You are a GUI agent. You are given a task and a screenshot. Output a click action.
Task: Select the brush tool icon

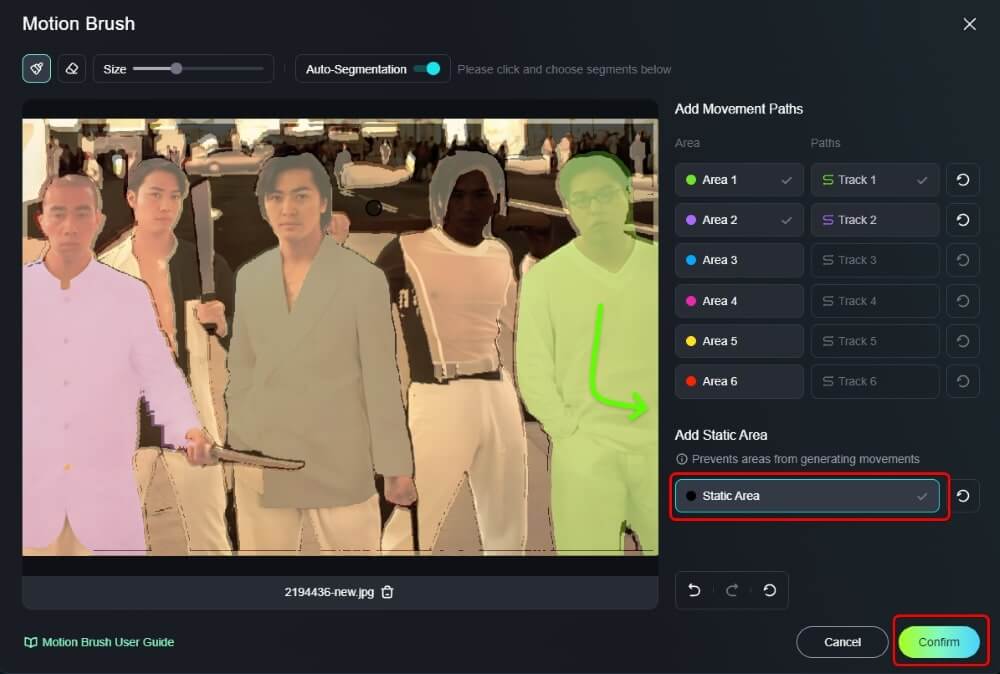[x=37, y=69]
